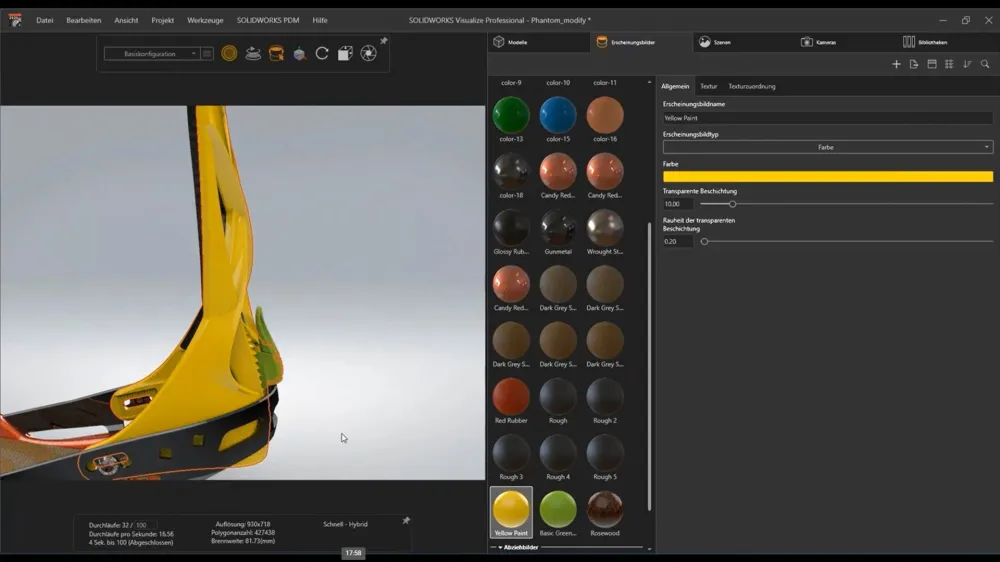This screenshot has width=1000, height=562.
Task: Click the appearance list vertical scrollbar
Action: 649,367
